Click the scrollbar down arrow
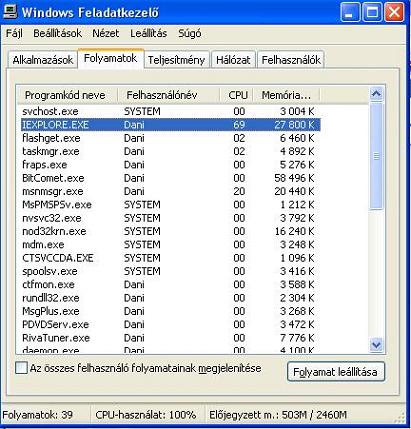The image size is (411, 429). pos(376,344)
